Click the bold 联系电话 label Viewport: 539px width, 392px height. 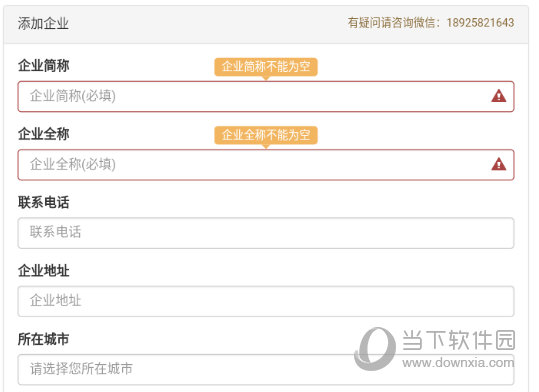click(x=44, y=202)
